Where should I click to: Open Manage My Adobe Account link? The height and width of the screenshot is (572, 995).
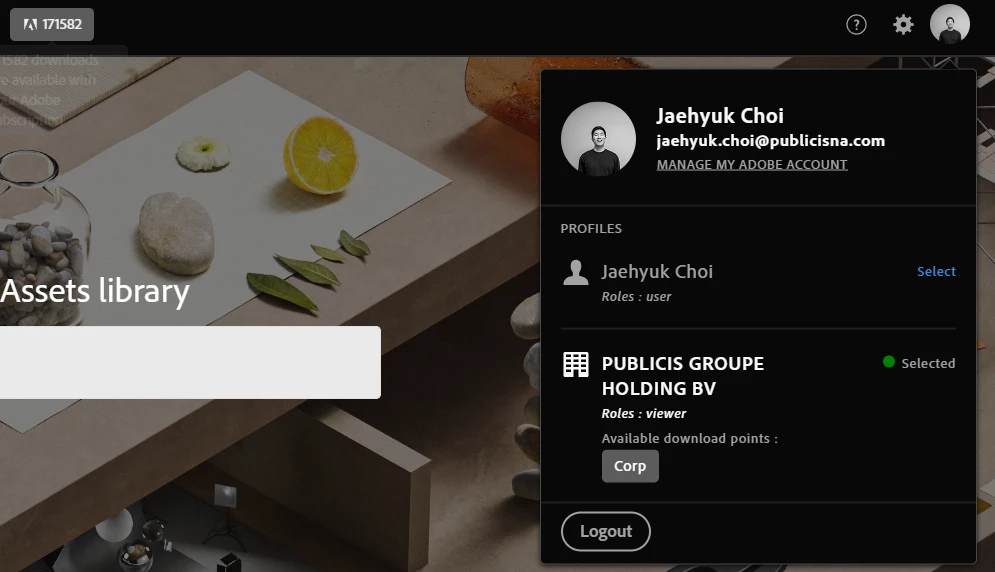[x=752, y=164]
